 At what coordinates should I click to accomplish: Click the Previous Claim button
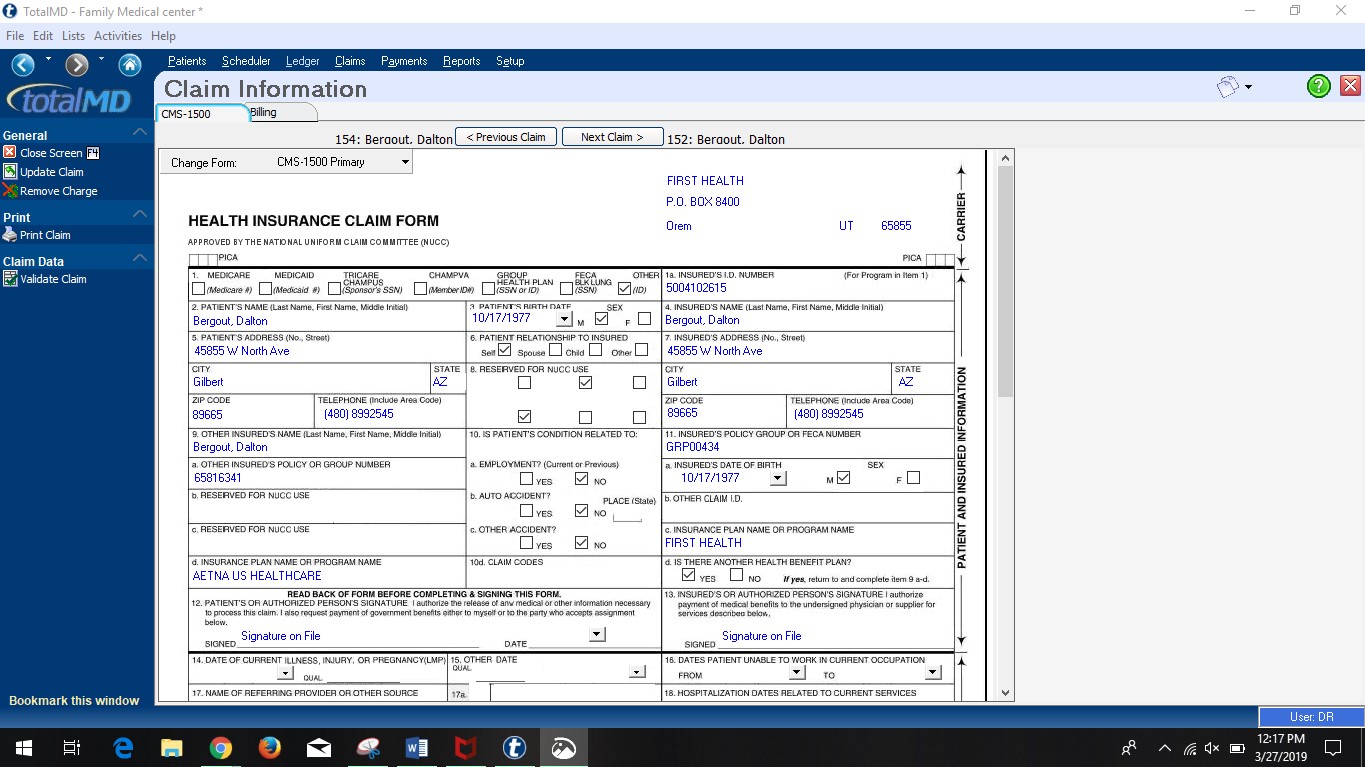pyautogui.click(x=506, y=137)
